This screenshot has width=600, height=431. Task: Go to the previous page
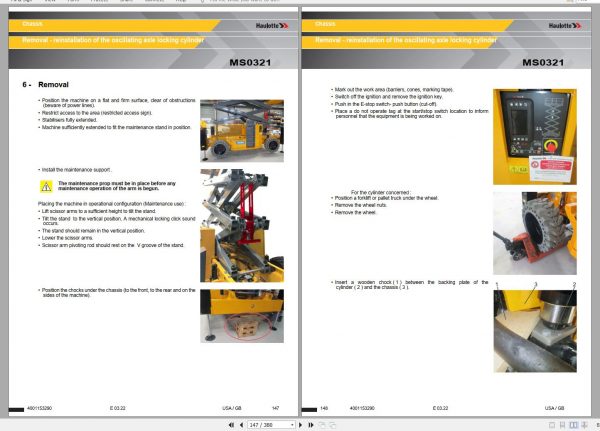(241, 425)
